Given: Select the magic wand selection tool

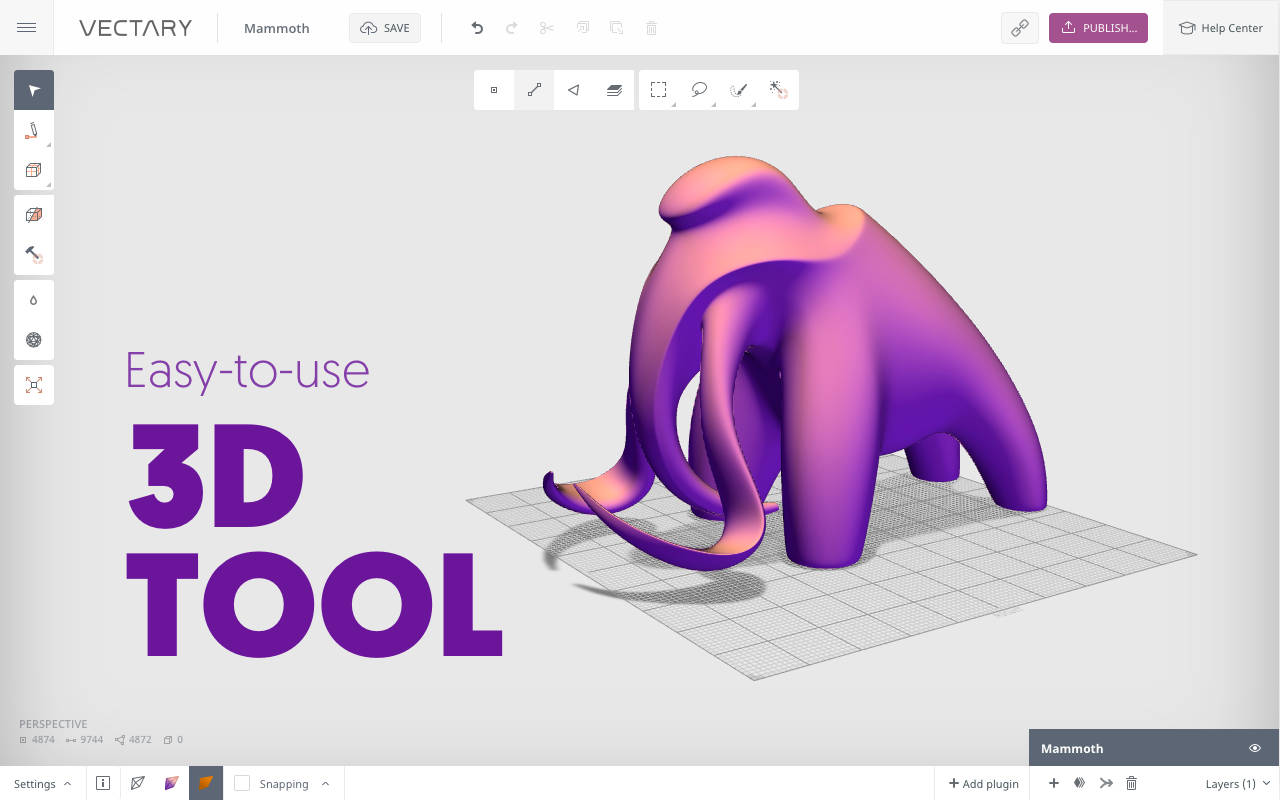Looking at the screenshot, I should [x=778, y=90].
